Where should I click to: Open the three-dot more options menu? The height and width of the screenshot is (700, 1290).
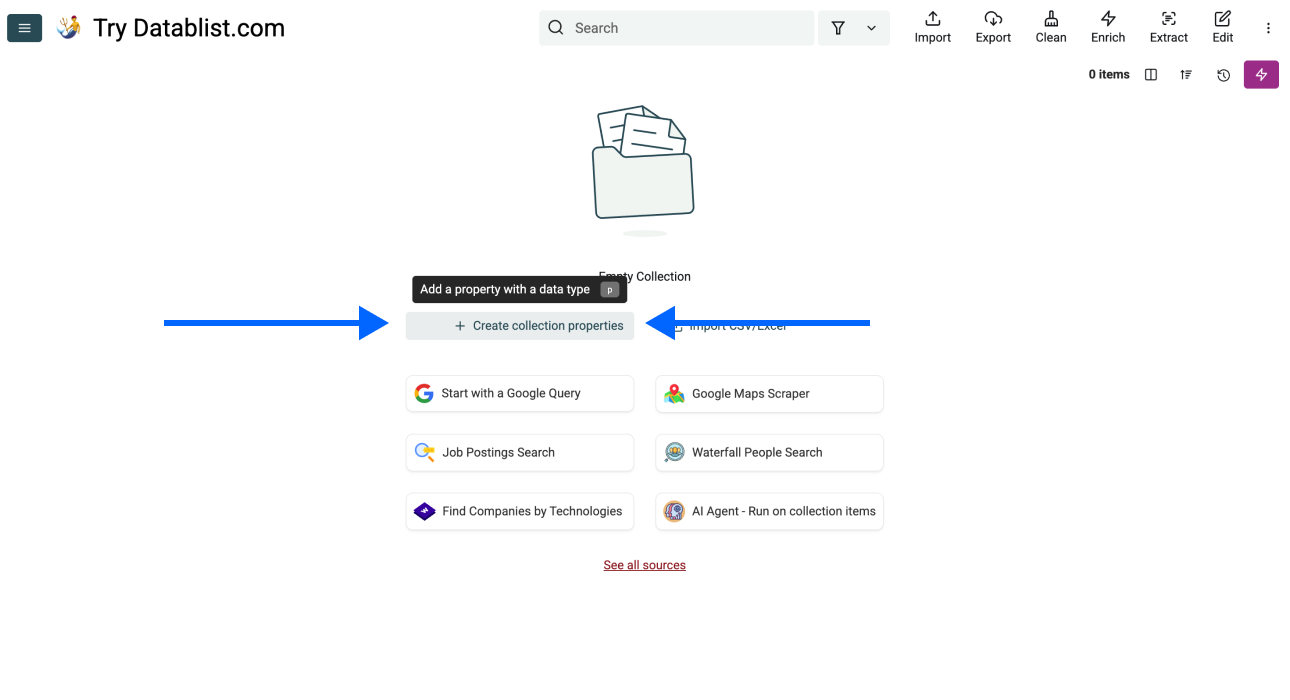coord(1268,28)
